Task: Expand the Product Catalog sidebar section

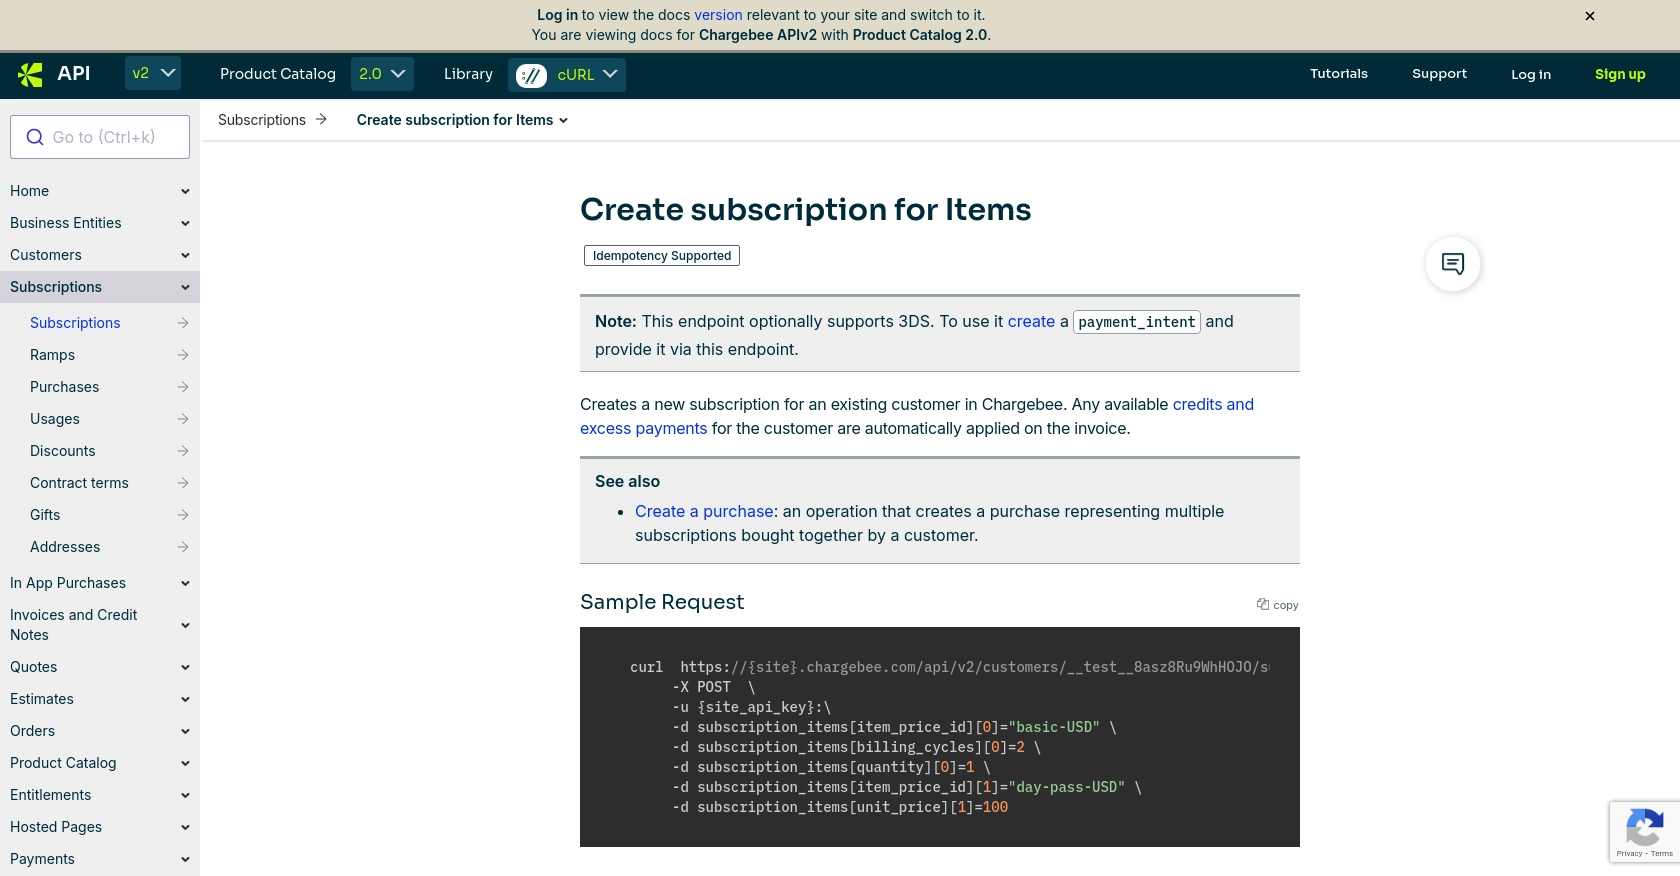Action: (185, 763)
